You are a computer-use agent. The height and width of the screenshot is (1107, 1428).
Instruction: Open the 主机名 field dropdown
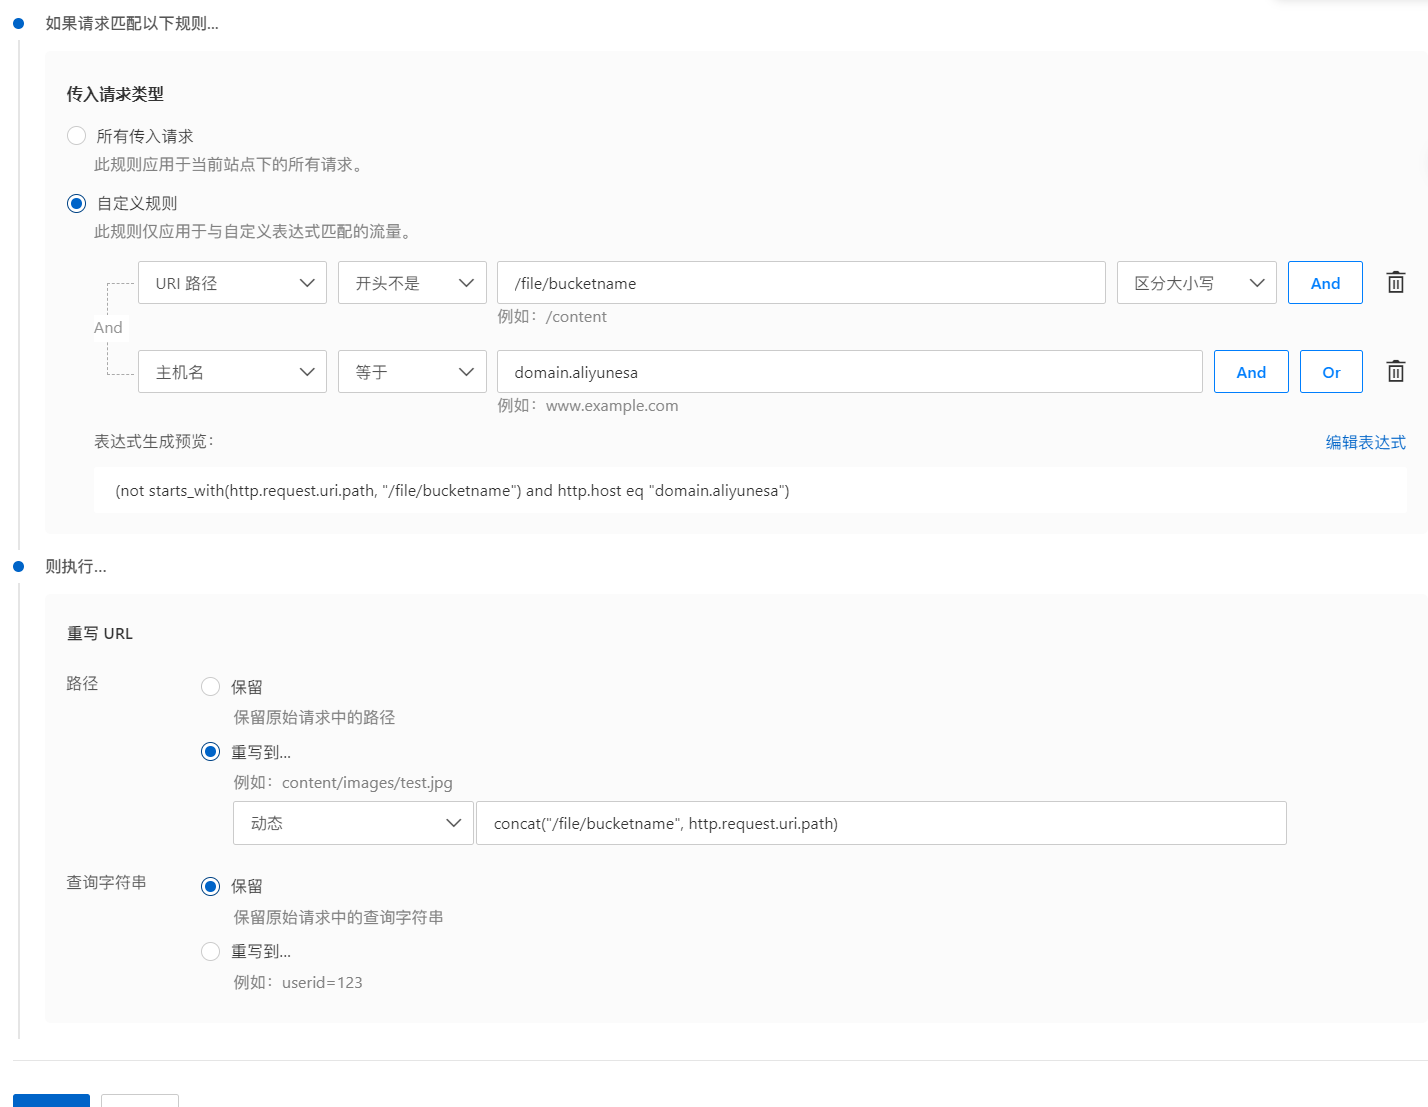click(232, 372)
